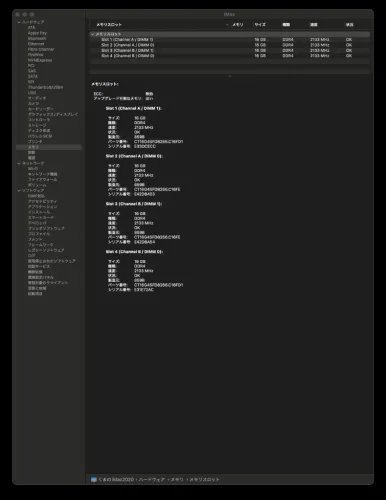386x500 pixels.
Task: Click the OK status in Slot 4 row
Action: point(349,56)
